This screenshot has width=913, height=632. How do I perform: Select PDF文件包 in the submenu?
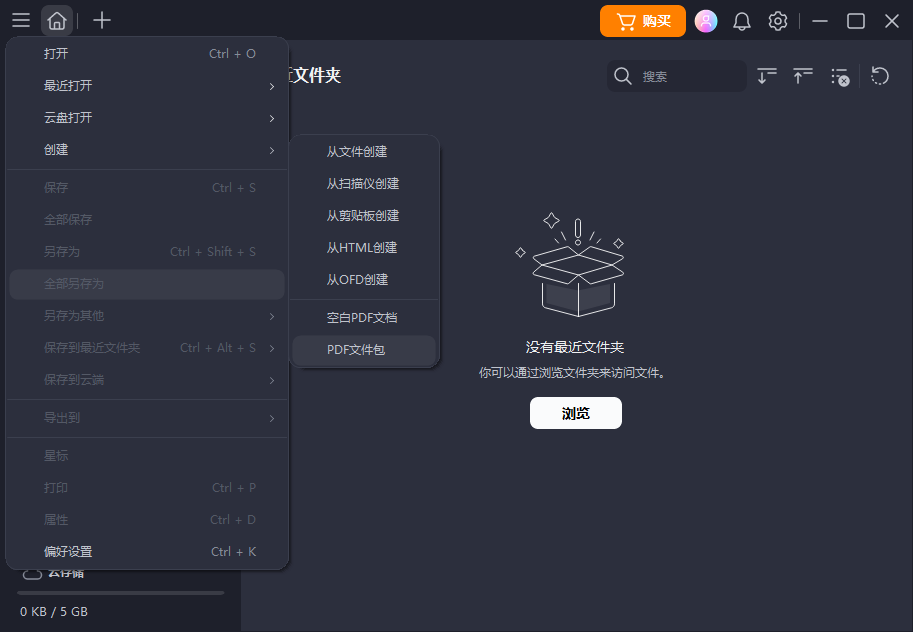364,349
